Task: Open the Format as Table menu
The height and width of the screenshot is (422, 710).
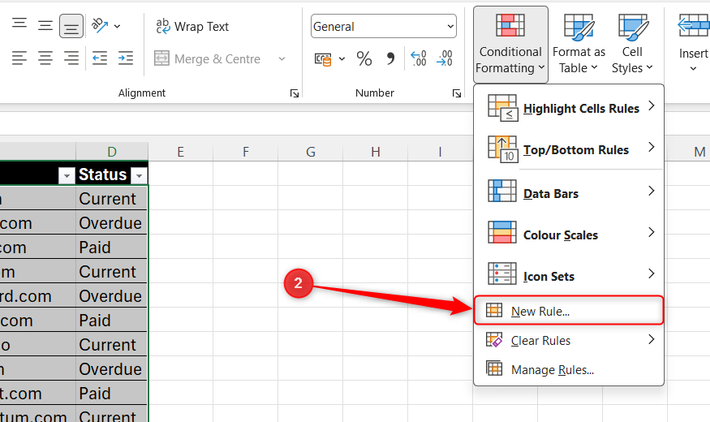Action: click(579, 44)
